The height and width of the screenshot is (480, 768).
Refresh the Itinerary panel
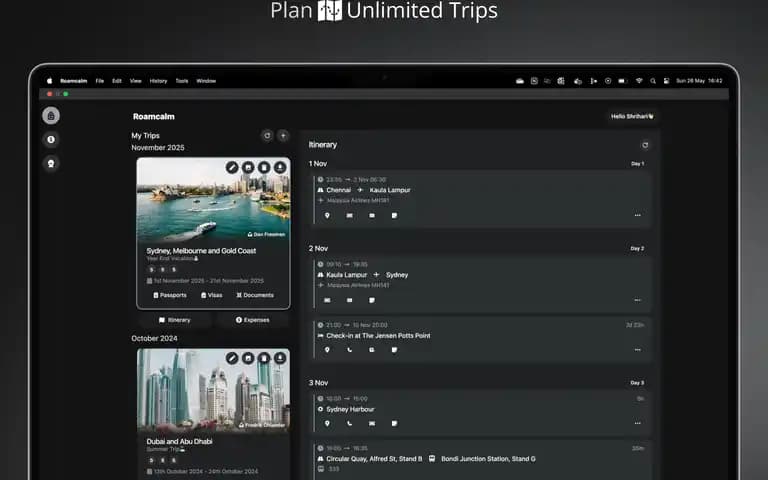(x=645, y=145)
